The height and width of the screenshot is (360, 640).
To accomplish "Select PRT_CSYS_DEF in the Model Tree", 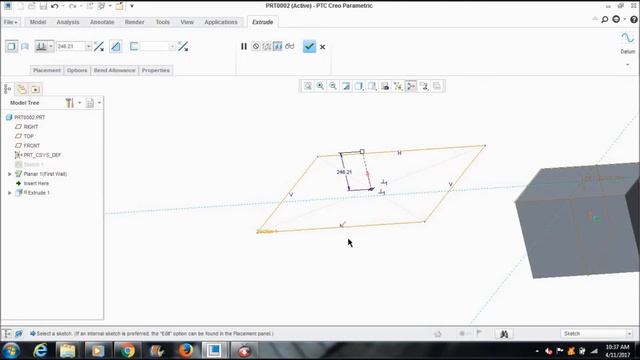I will tap(42, 155).
